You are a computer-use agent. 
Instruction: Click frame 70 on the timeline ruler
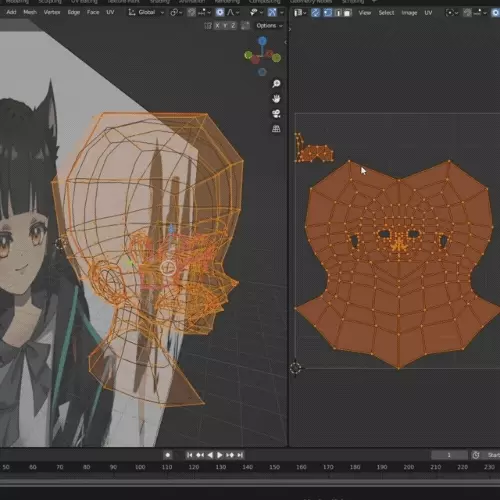point(60,467)
